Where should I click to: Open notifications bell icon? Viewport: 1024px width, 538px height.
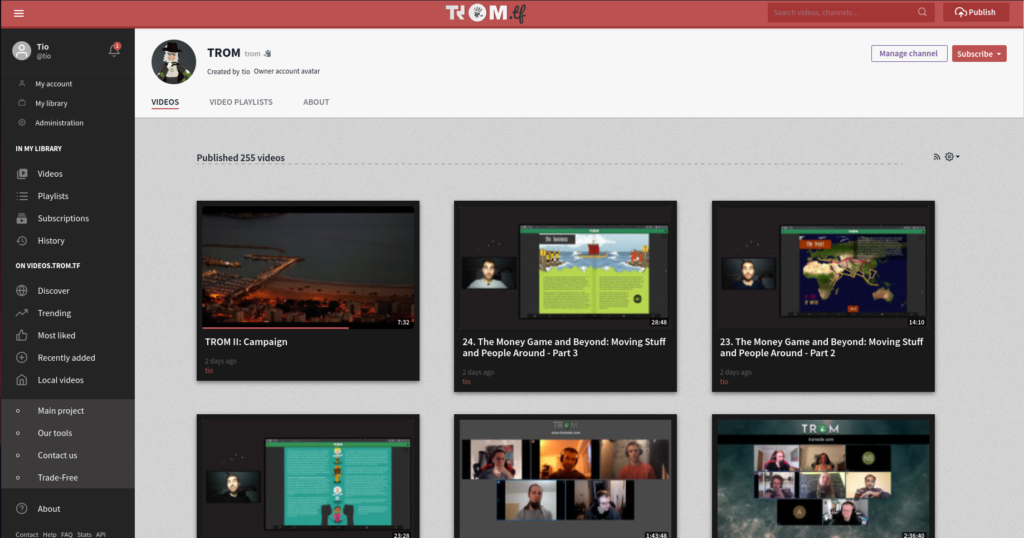[x=114, y=50]
